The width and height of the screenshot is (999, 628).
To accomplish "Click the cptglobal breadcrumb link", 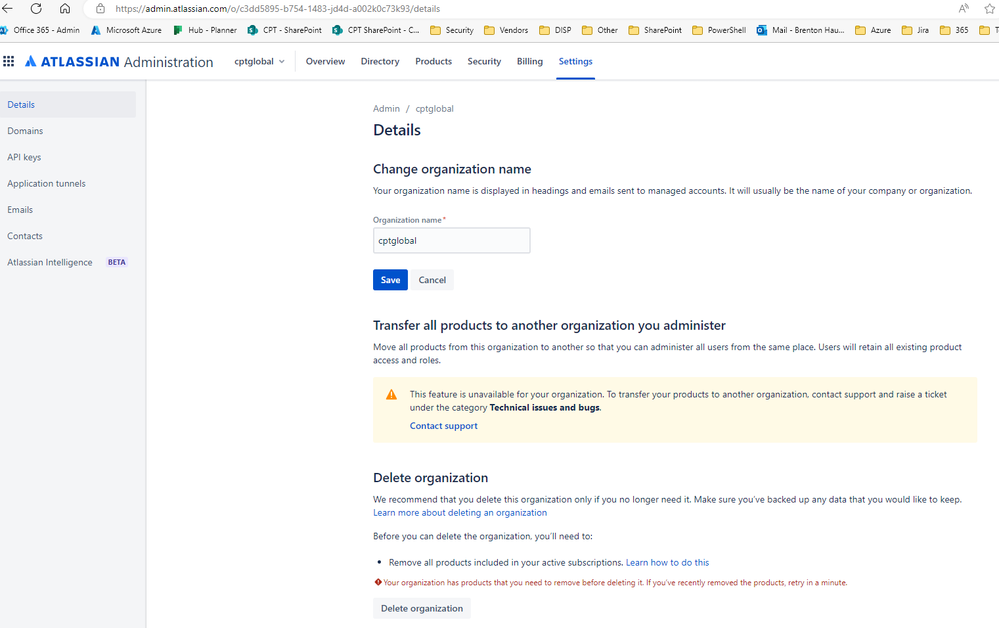I will click(435, 109).
